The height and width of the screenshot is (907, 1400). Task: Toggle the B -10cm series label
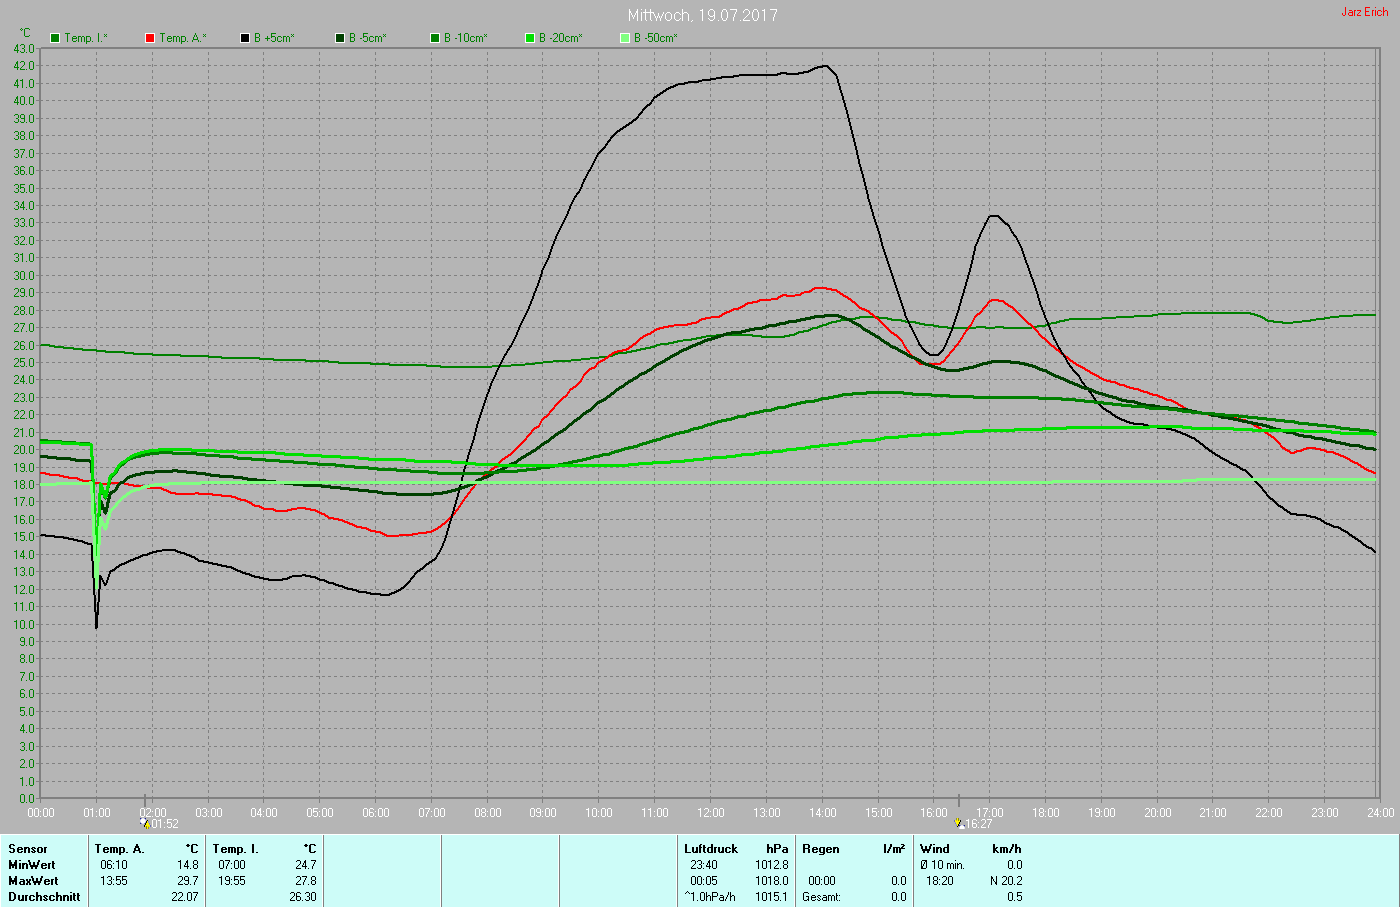[x=465, y=38]
